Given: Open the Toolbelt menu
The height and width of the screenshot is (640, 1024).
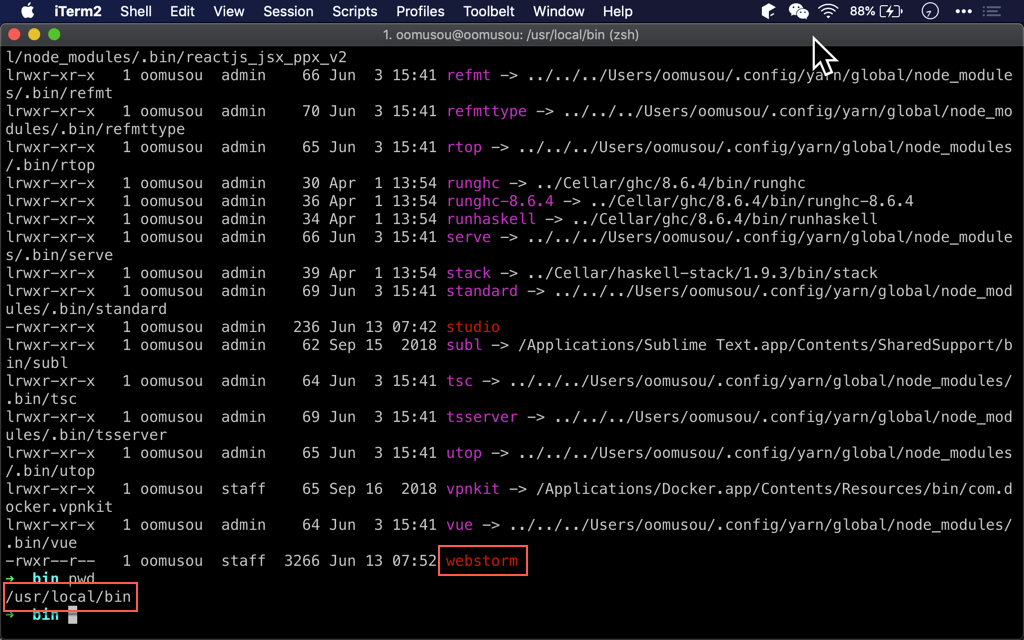Looking at the screenshot, I should pos(489,11).
